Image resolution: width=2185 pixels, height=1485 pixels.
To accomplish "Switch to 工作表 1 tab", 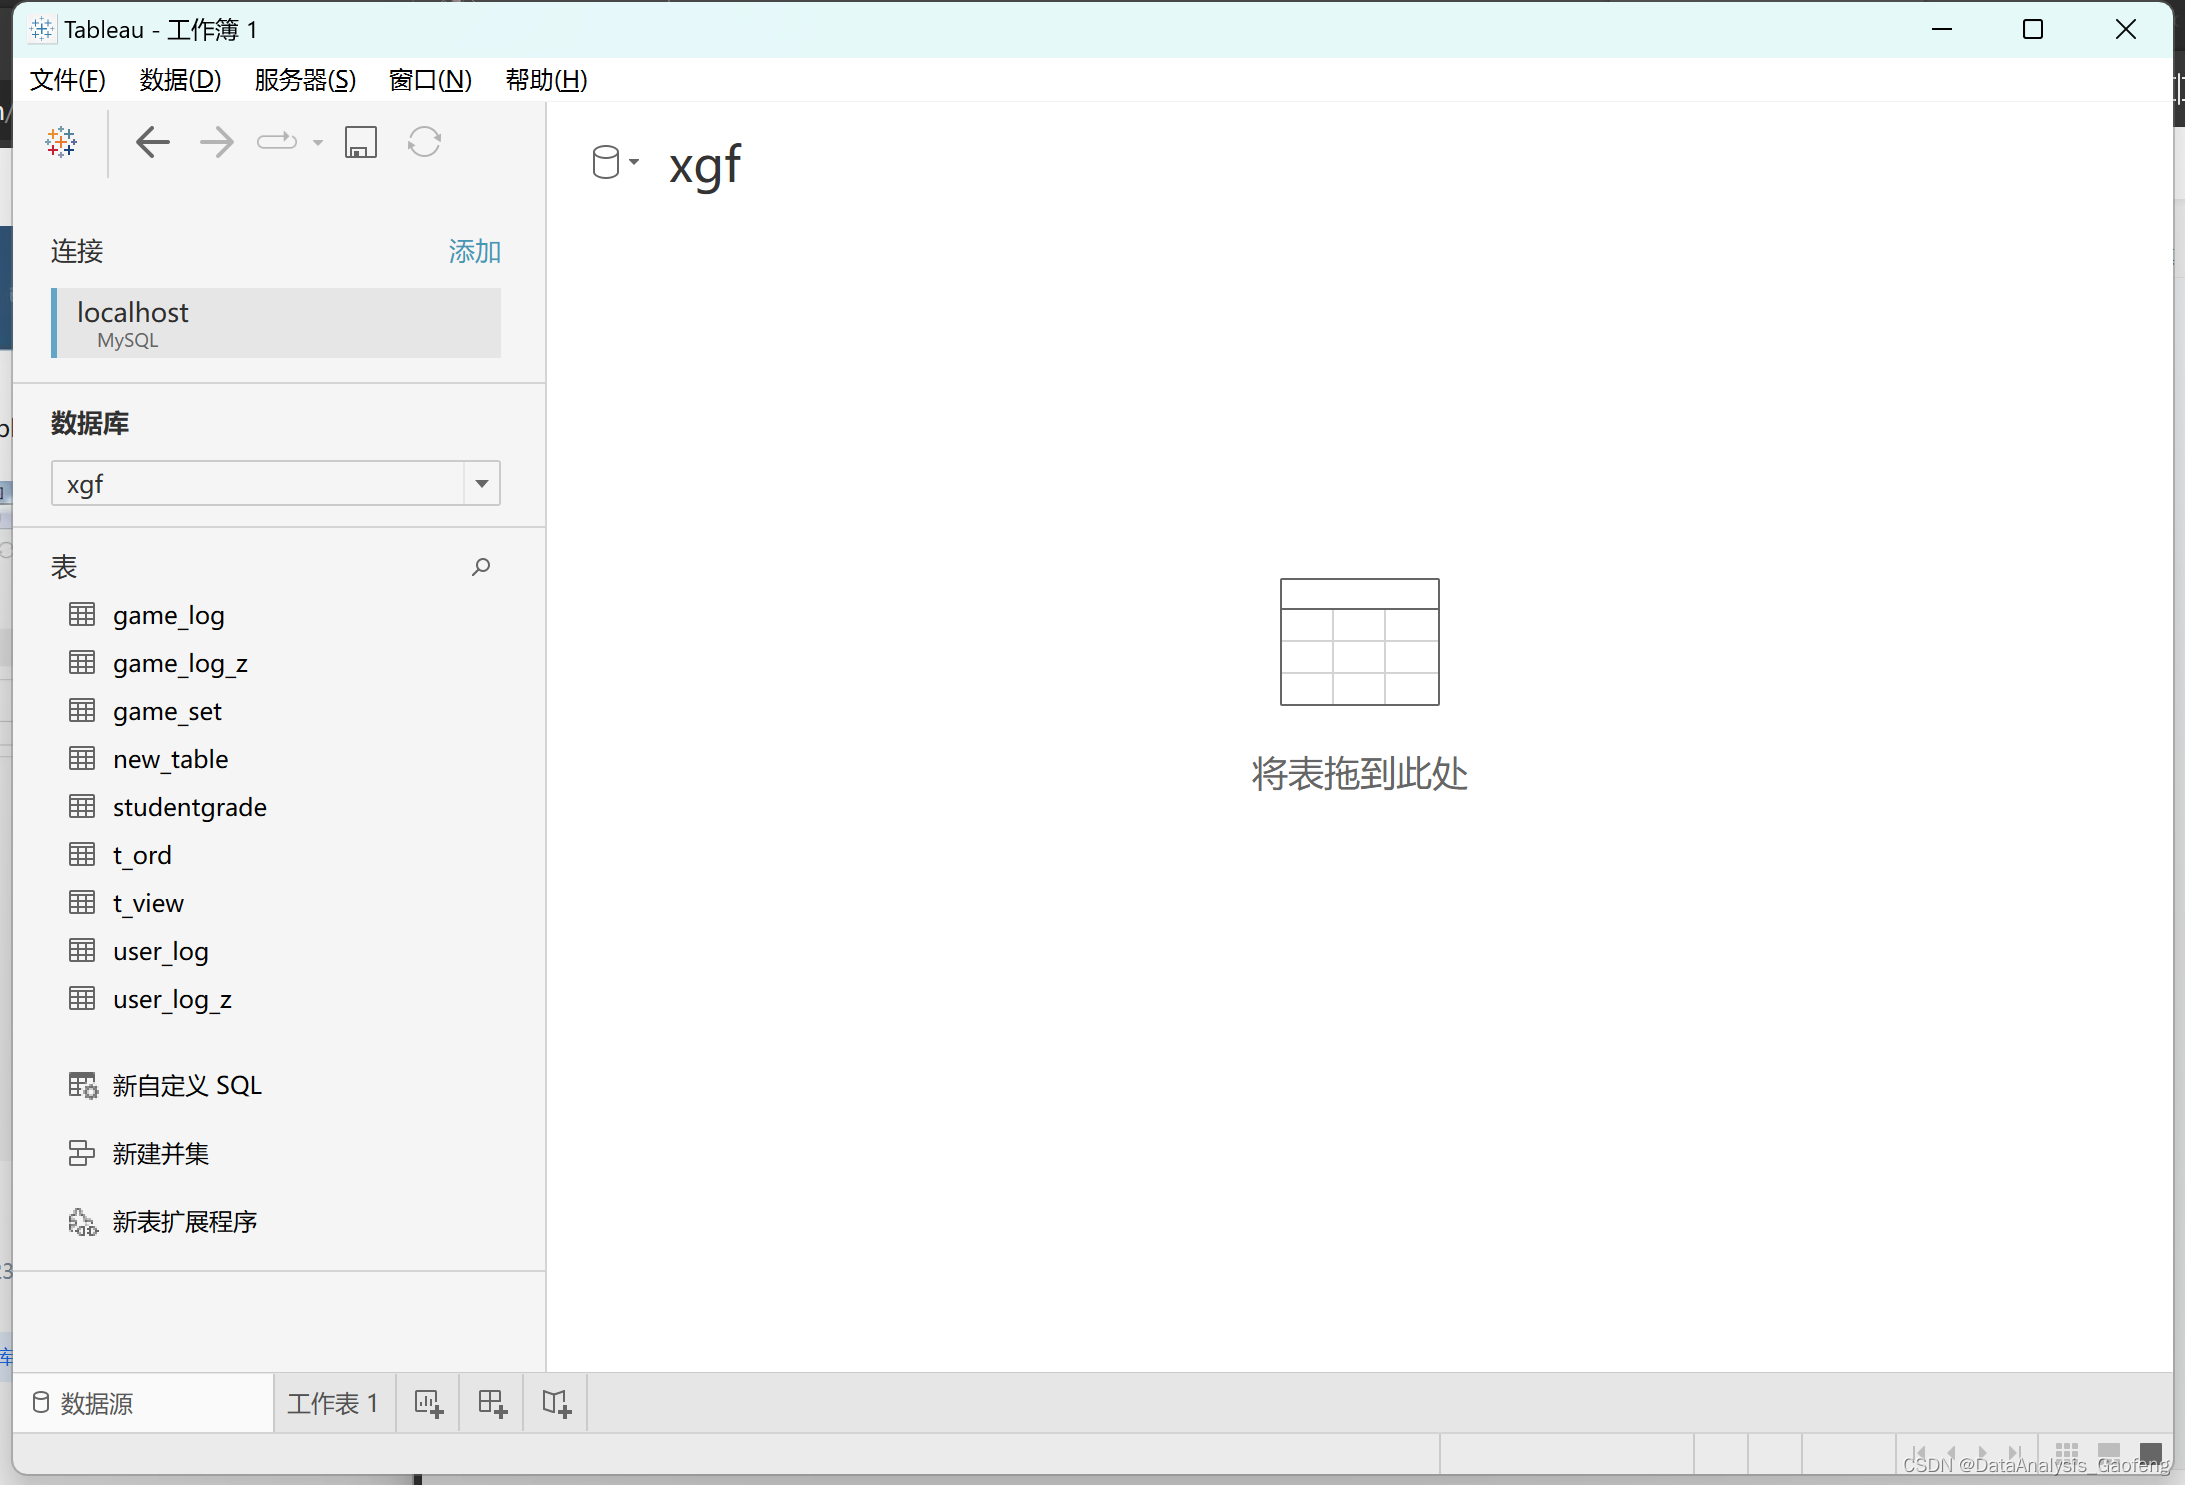I will pos(333,1404).
